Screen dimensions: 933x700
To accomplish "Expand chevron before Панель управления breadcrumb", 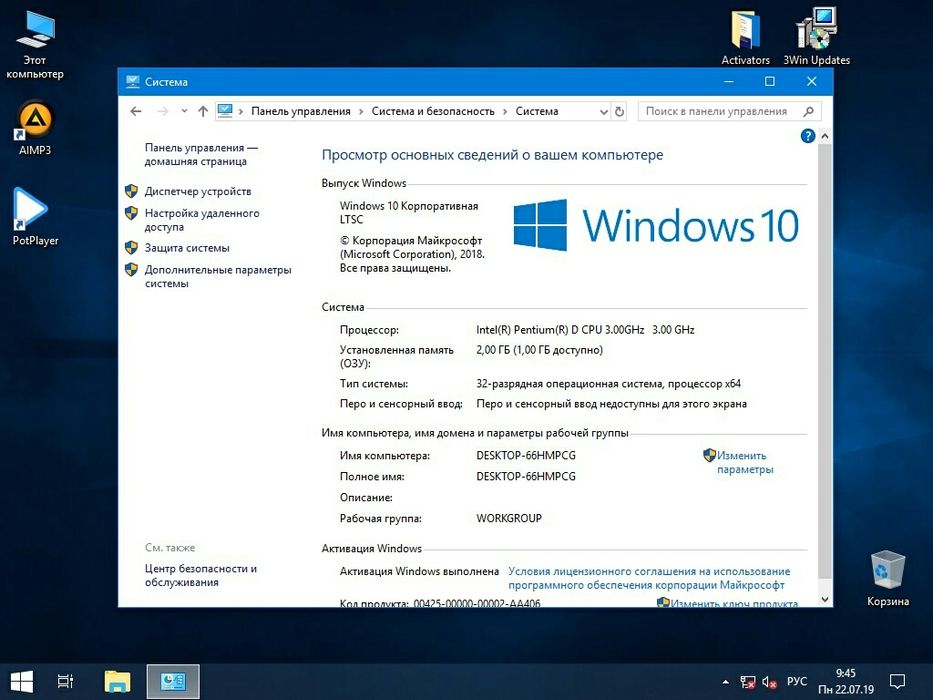I will click(x=241, y=112).
